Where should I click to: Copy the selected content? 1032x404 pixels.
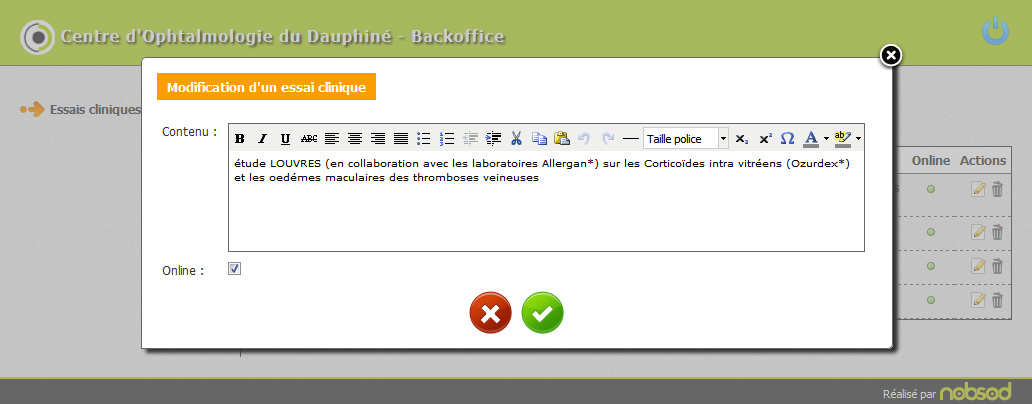[539, 139]
